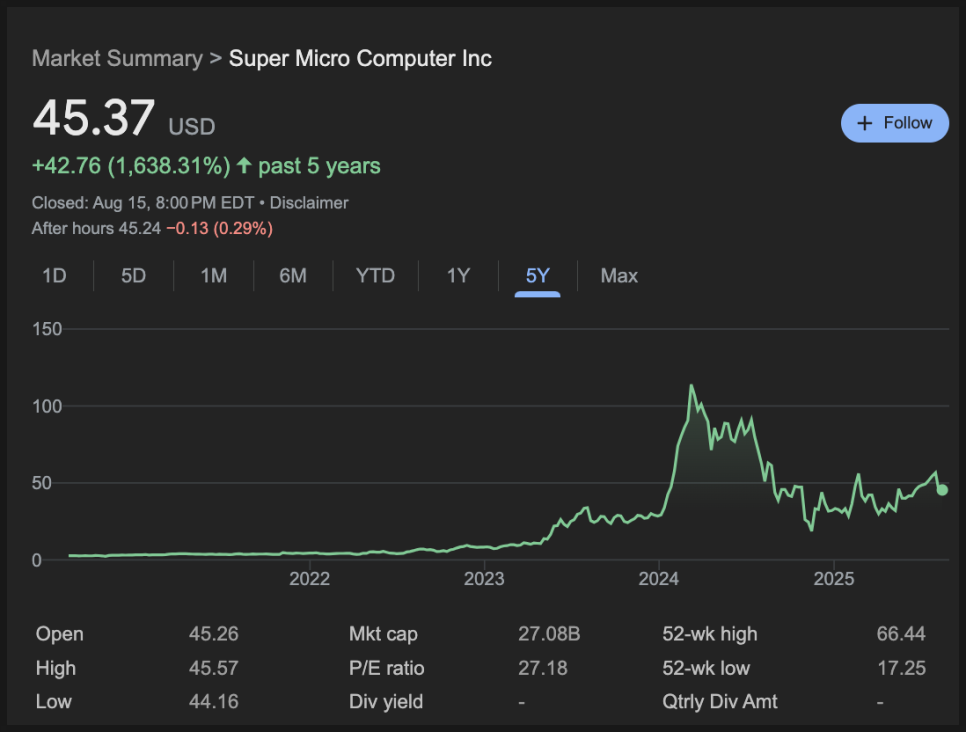This screenshot has height=732, width=966.
Task: Open the YTD chart tab
Action: coord(375,275)
